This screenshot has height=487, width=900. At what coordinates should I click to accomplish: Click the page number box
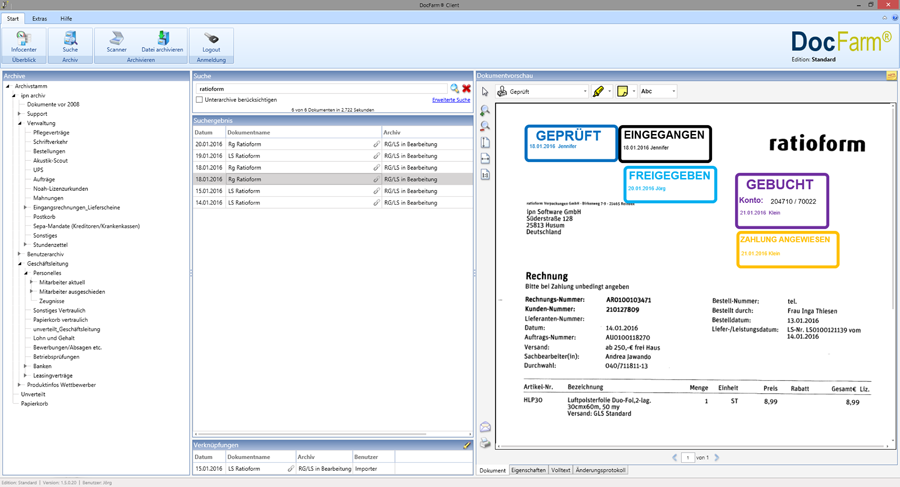[687, 458]
